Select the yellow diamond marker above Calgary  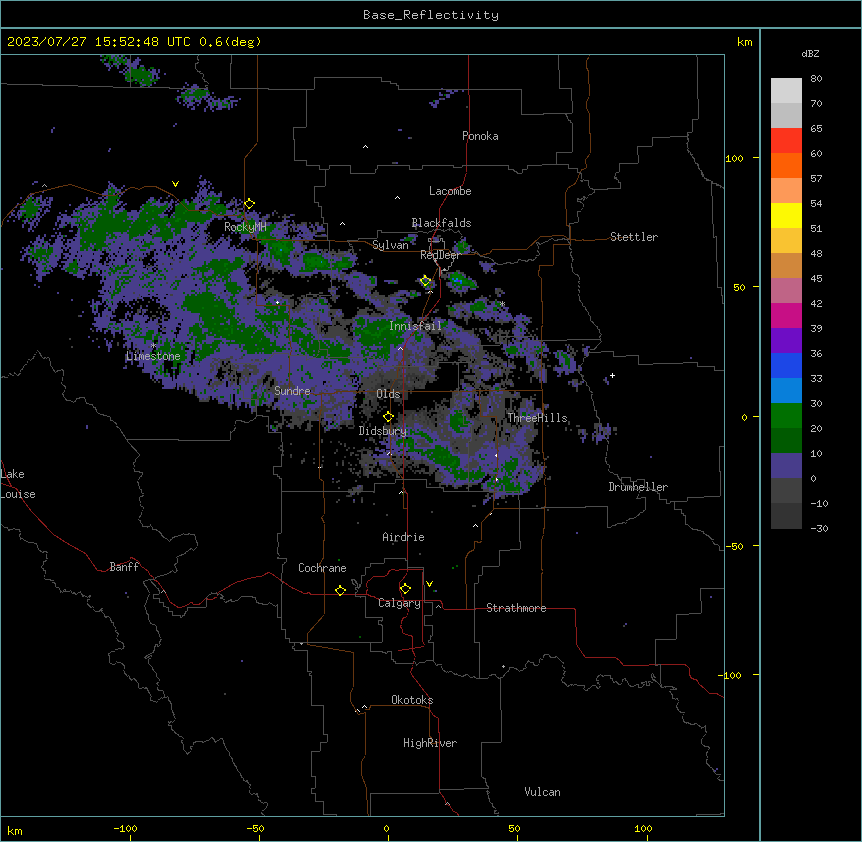[405, 589]
